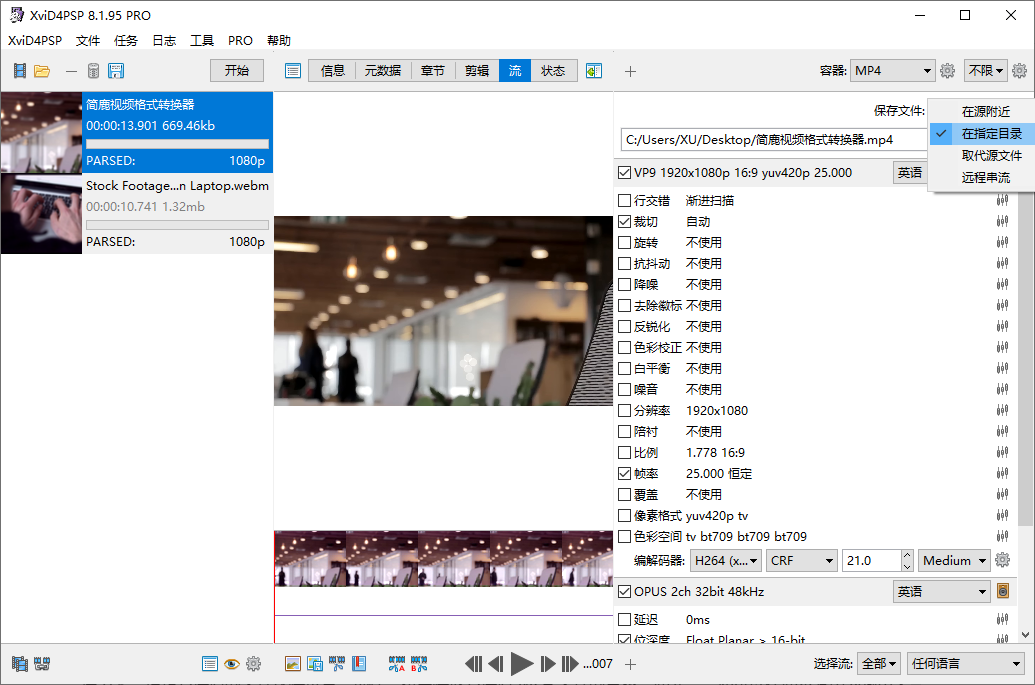
Task: Click the add film file icon
Action: [x=19, y=71]
